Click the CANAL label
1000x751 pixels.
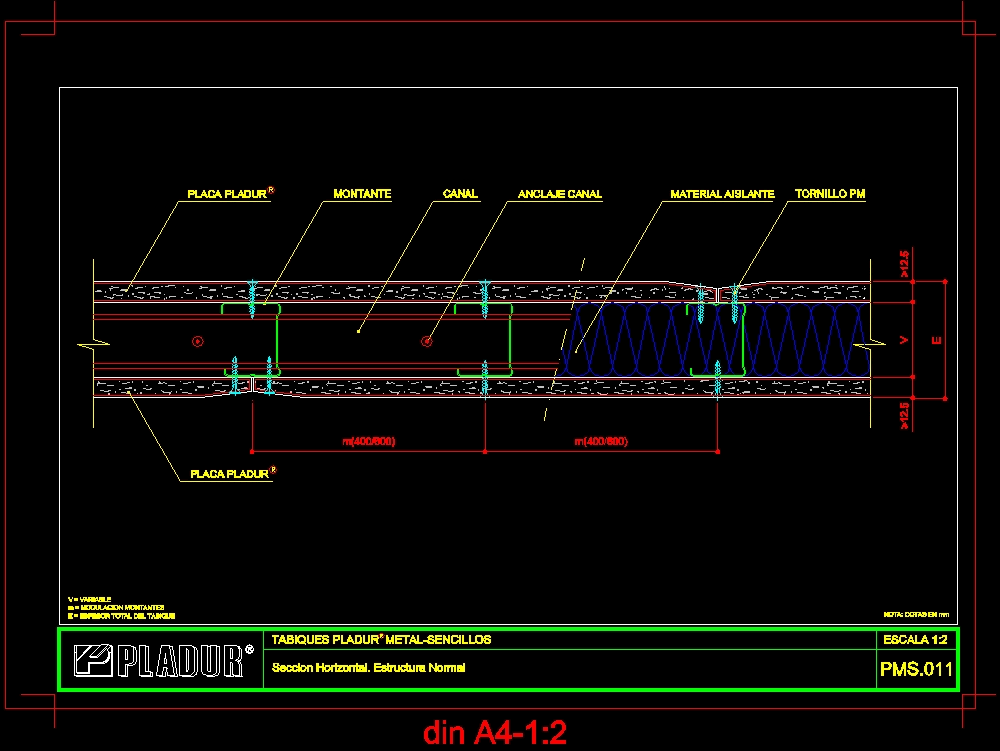(x=460, y=194)
